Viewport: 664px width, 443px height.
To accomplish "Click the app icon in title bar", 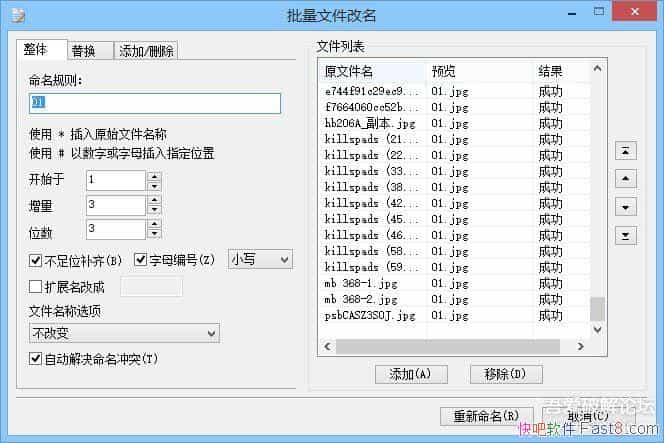I will pos(14,14).
